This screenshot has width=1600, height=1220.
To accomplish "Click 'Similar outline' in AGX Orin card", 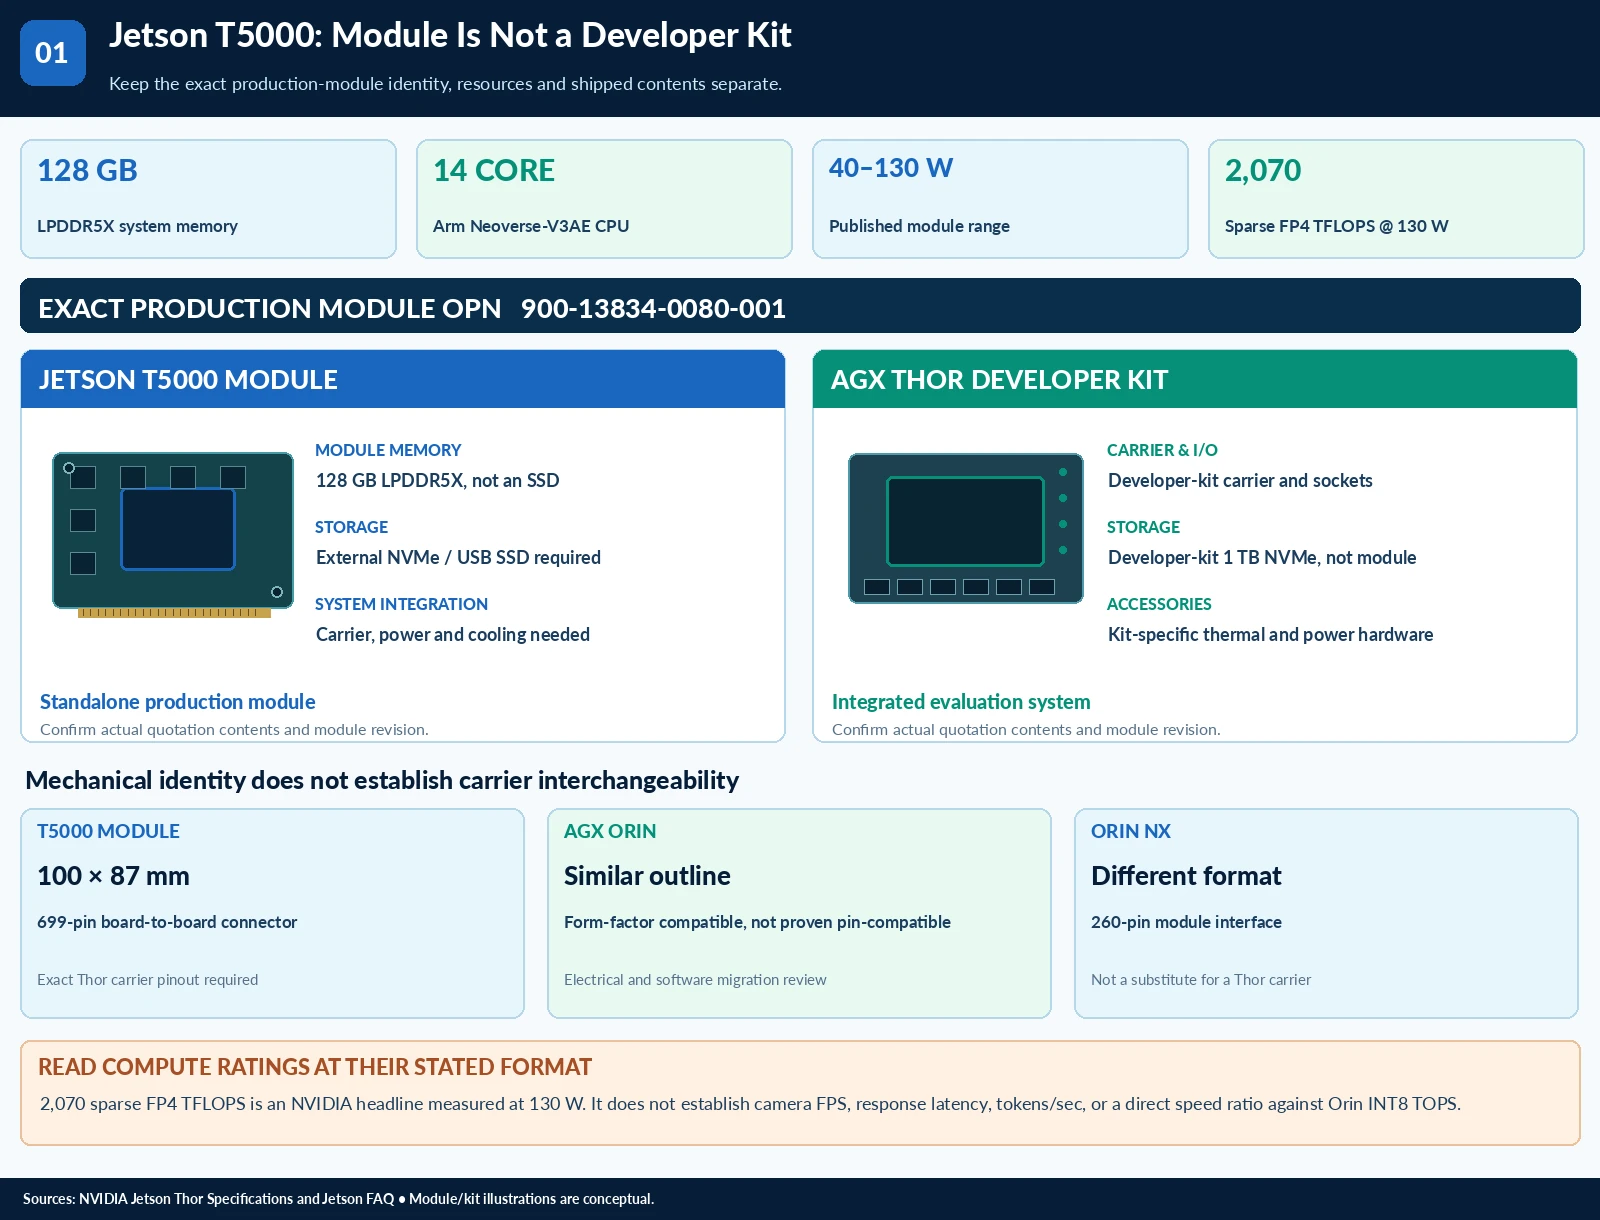I will (x=647, y=875).
